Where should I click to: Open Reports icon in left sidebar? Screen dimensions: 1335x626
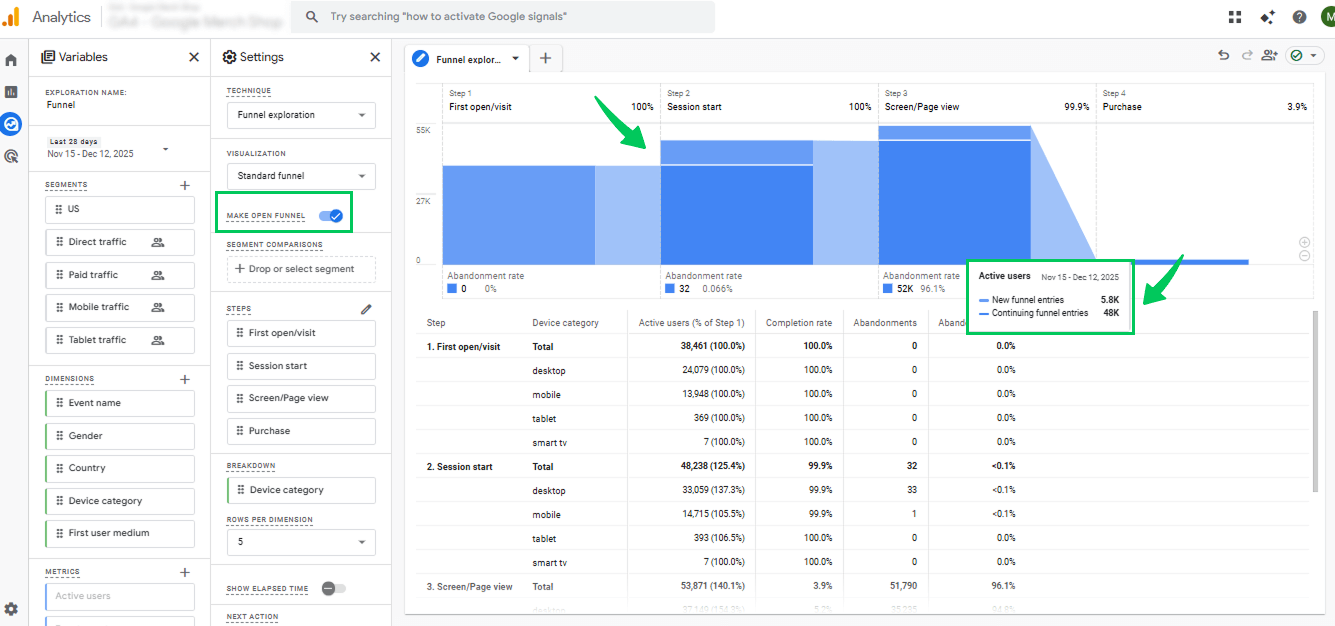coord(11,92)
